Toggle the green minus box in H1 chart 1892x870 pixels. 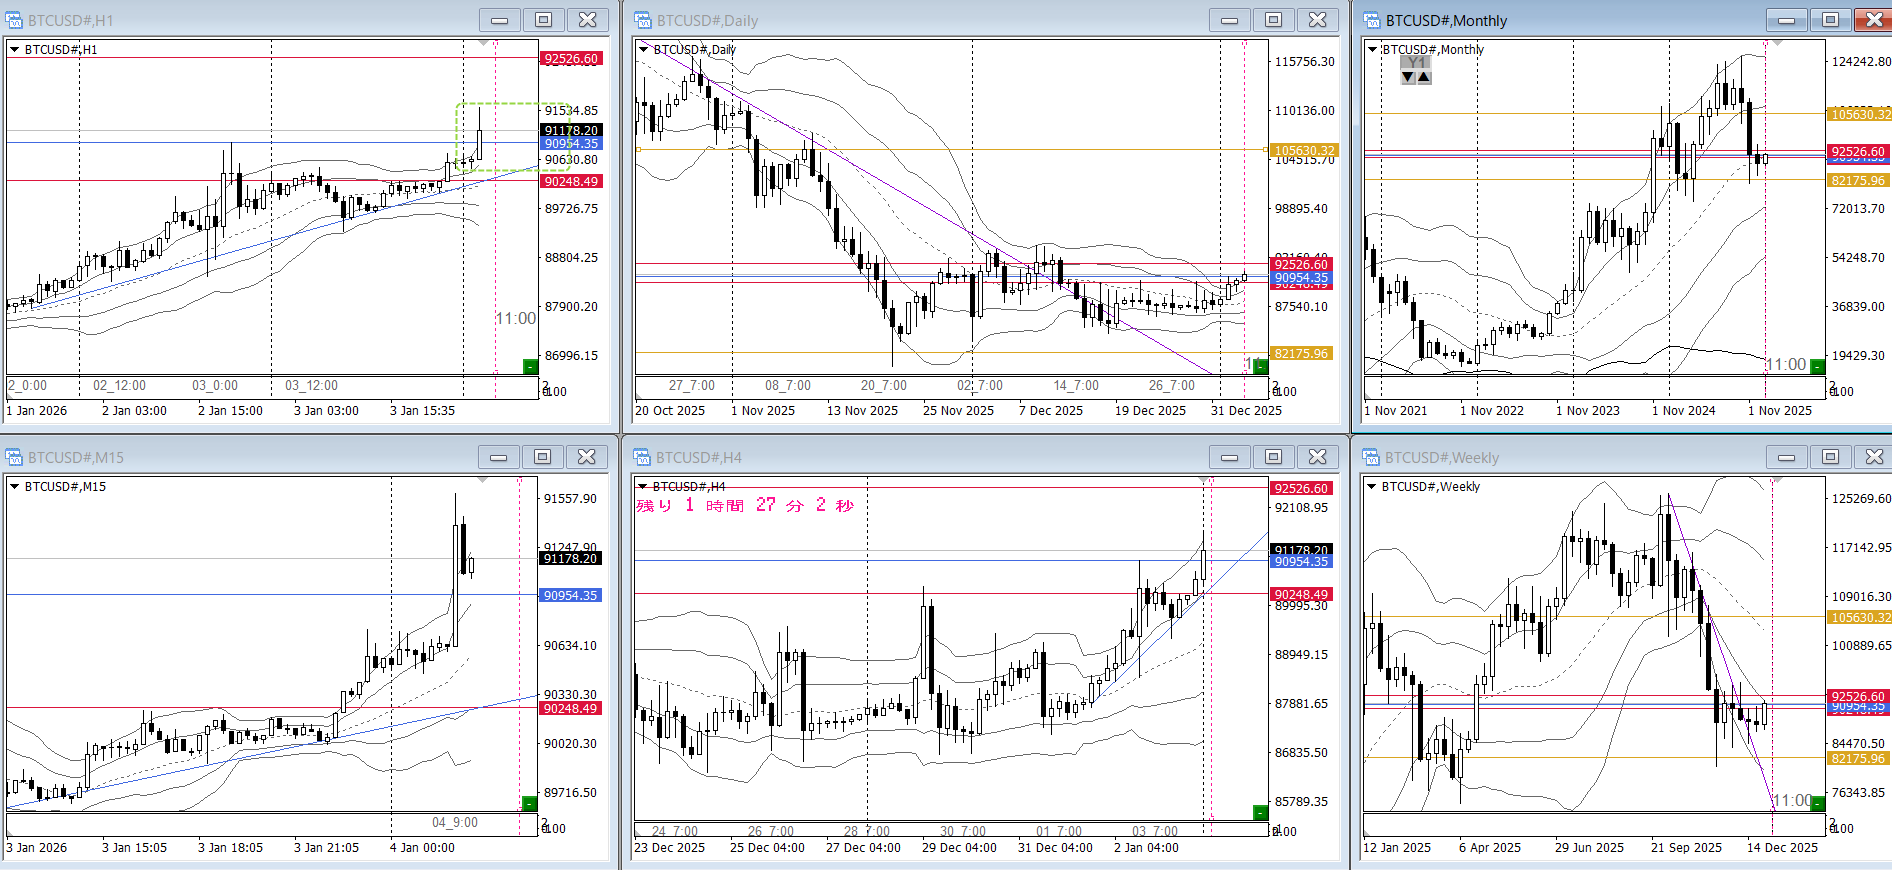(530, 367)
